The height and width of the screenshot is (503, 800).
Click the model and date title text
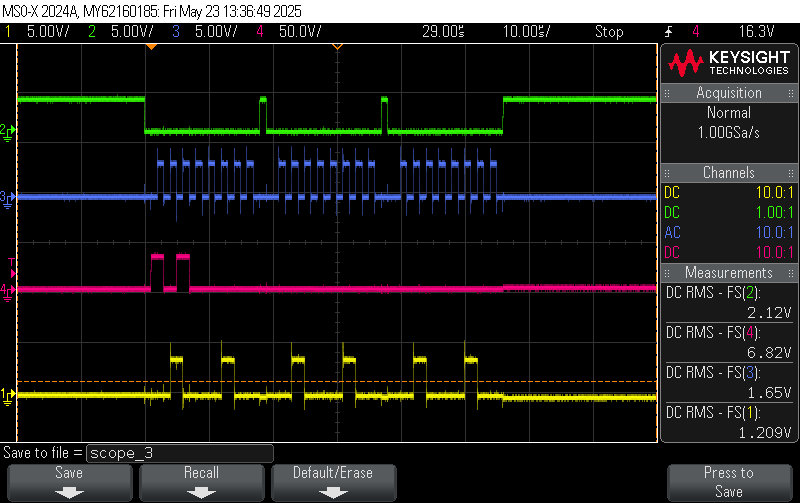point(152,11)
